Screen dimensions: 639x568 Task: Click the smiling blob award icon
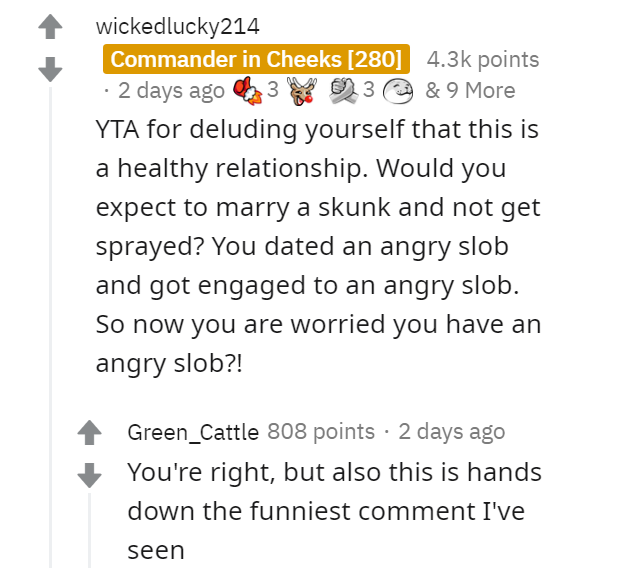coord(398,91)
